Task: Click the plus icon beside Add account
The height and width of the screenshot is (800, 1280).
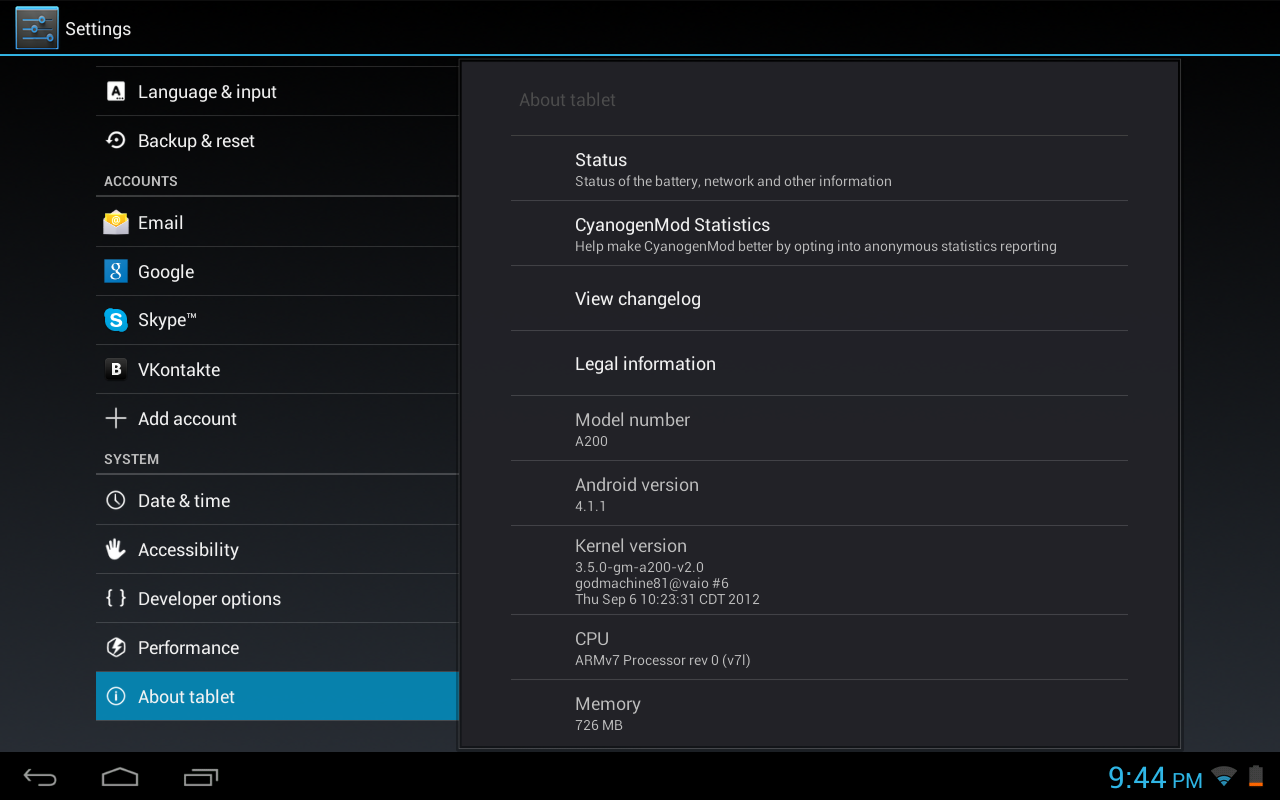Action: 116,418
